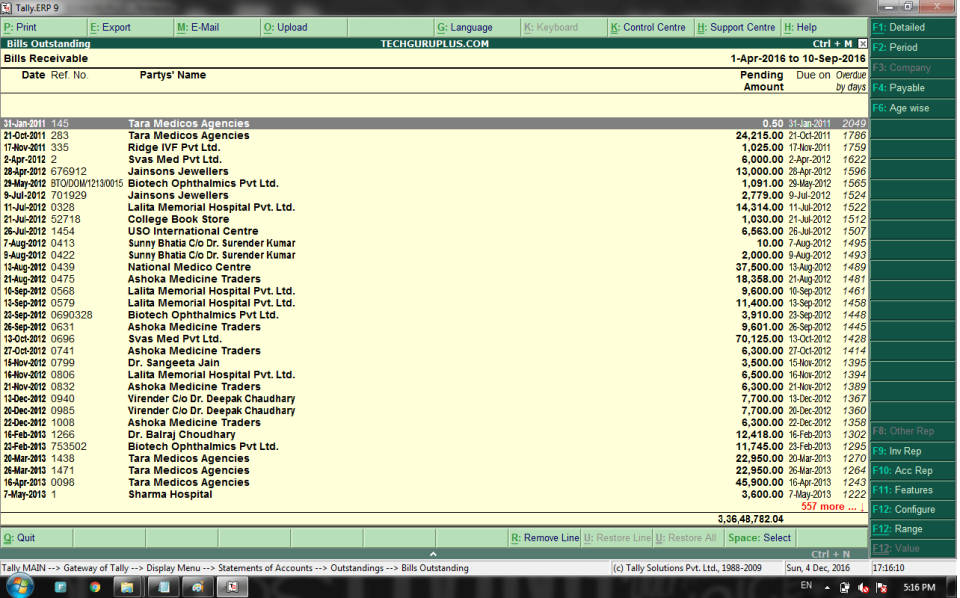Open F10 Acc Rep menu
960x598 pixels.
[x=912, y=471]
